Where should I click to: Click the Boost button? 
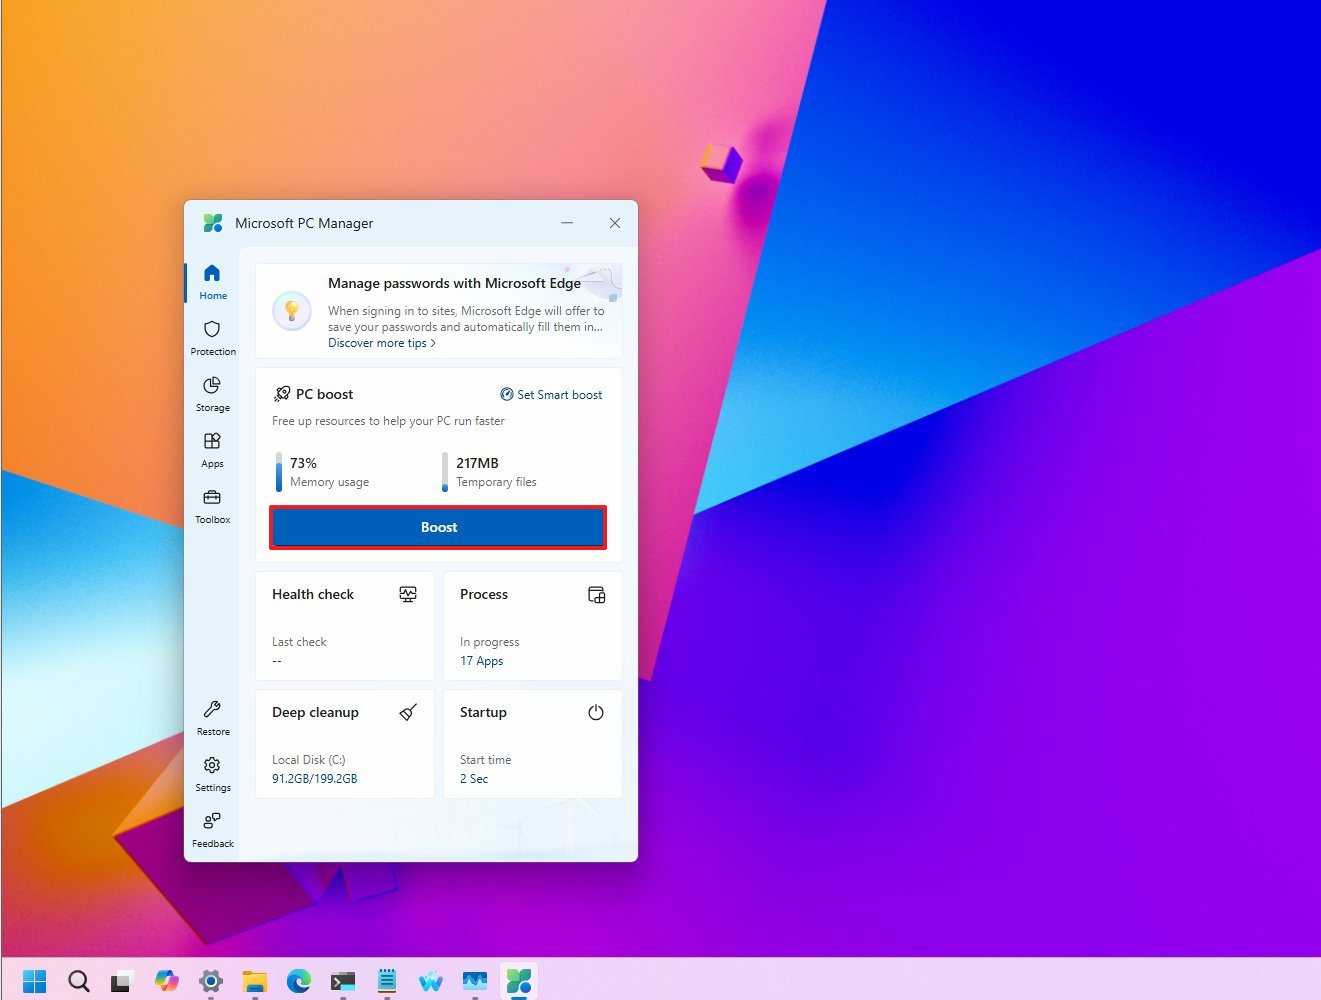point(438,527)
